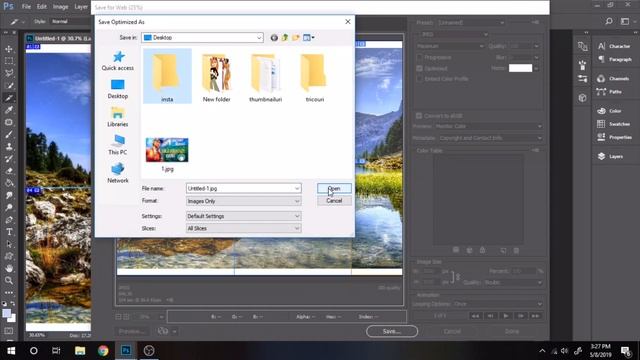Image resolution: width=640 pixels, height=360 pixels.
Task: Click the File name input field
Action: (x=240, y=188)
